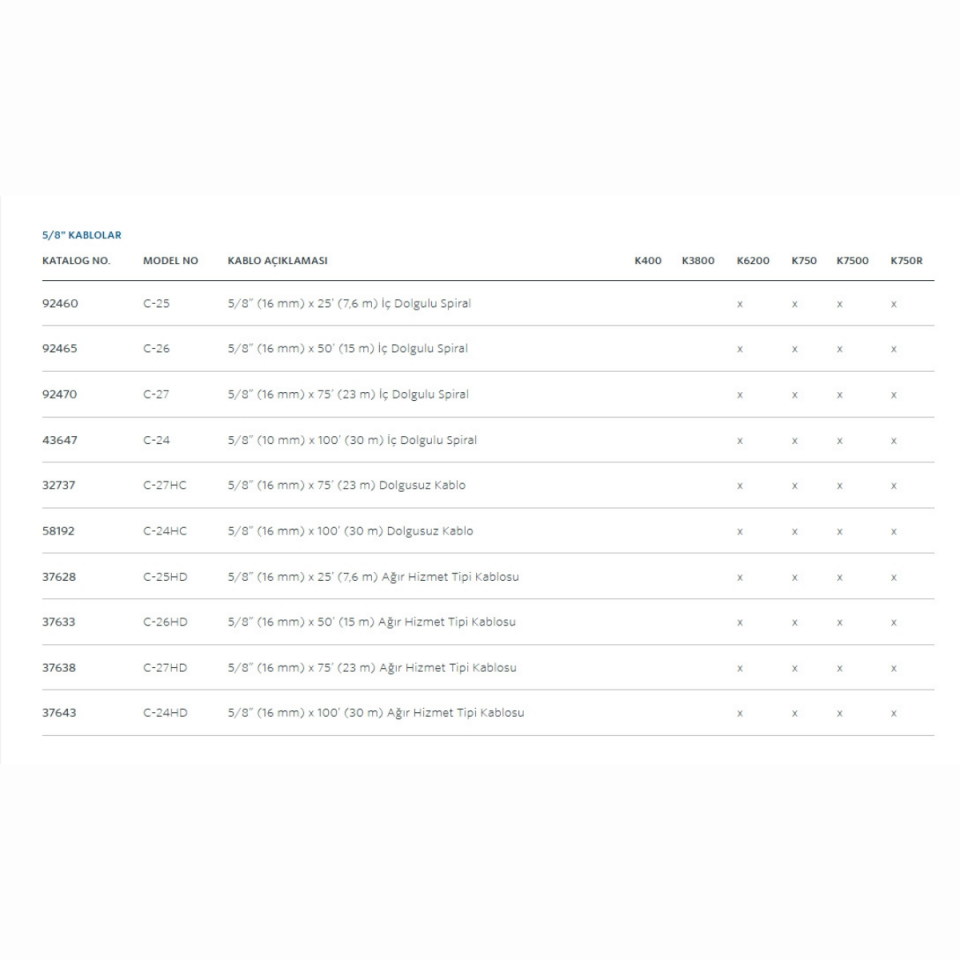This screenshot has width=960, height=960.
Task: Click the KABLO AÇIKLAMASI column header
Action: coord(277,261)
